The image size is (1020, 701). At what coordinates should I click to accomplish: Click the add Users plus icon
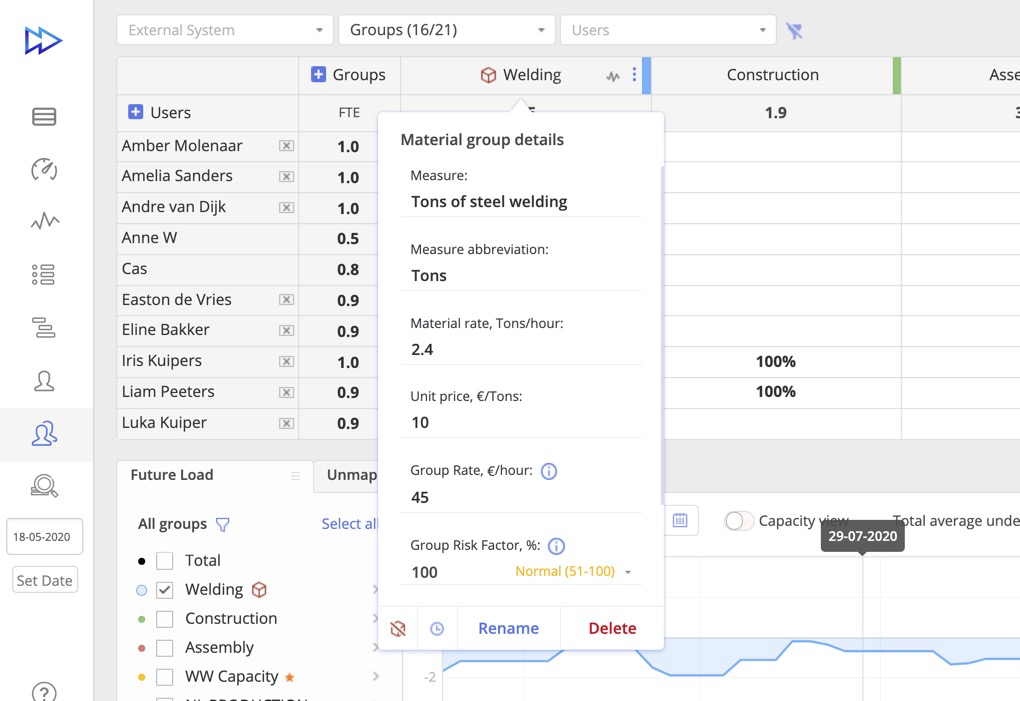point(136,113)
